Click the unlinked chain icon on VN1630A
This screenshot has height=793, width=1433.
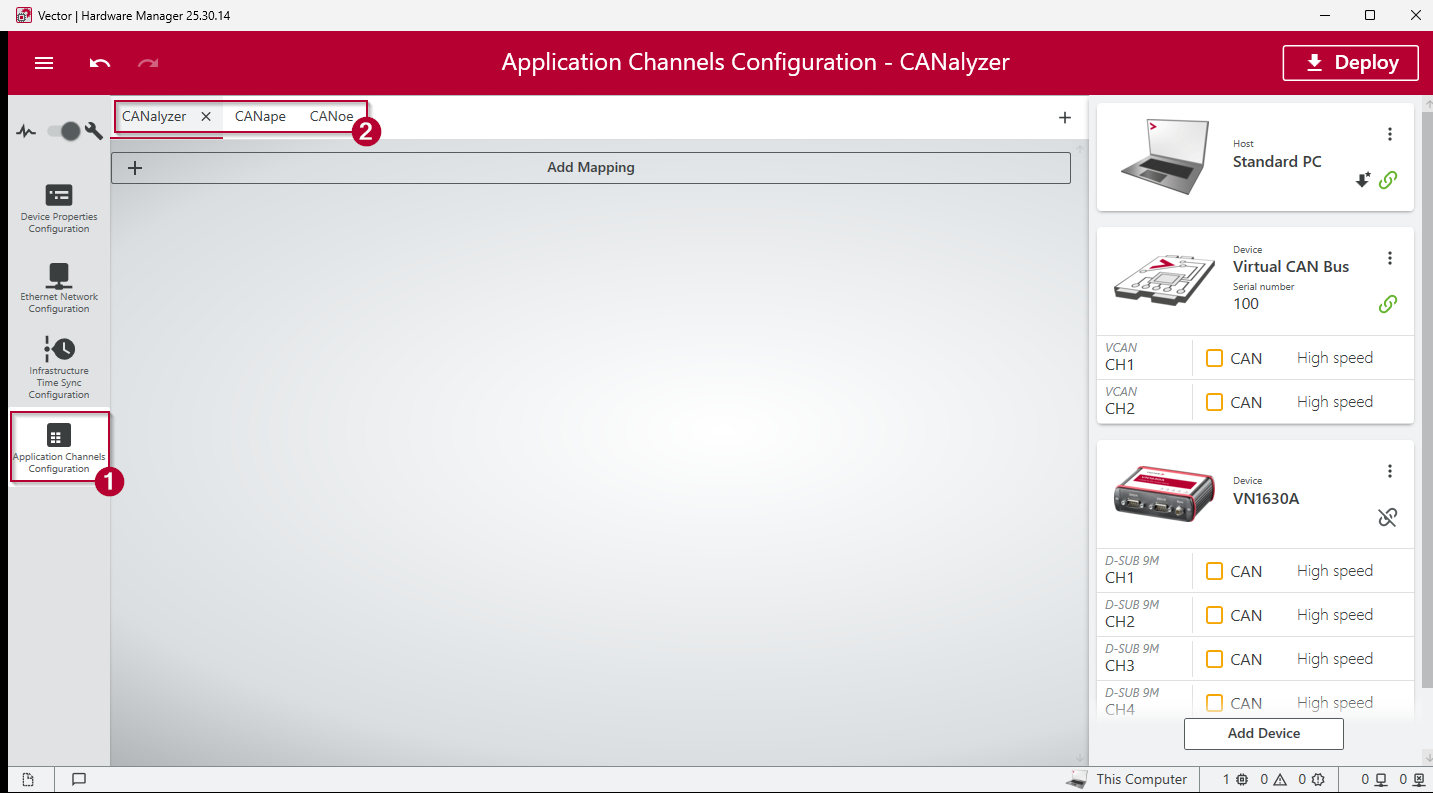[x=1387, y=517]
